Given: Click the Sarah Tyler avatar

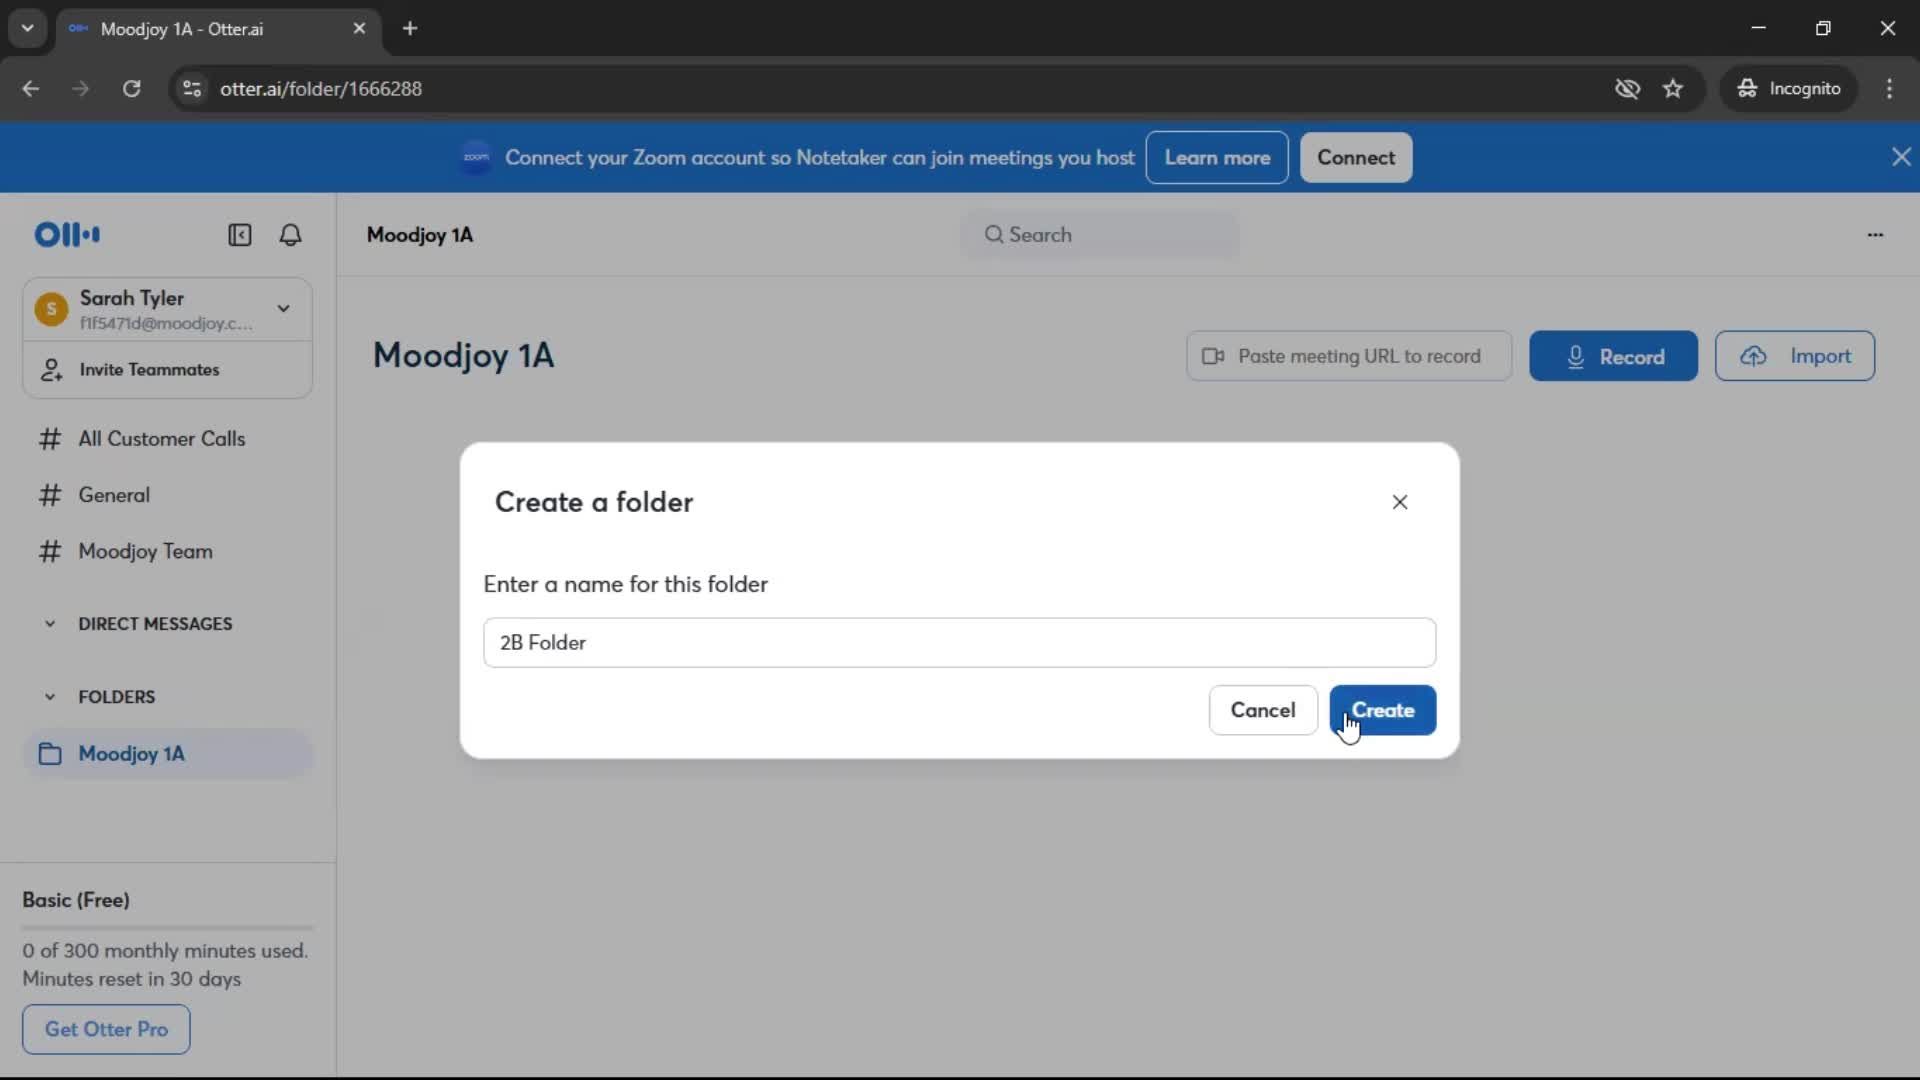Looking at the screenshot, I should (51, 309).
